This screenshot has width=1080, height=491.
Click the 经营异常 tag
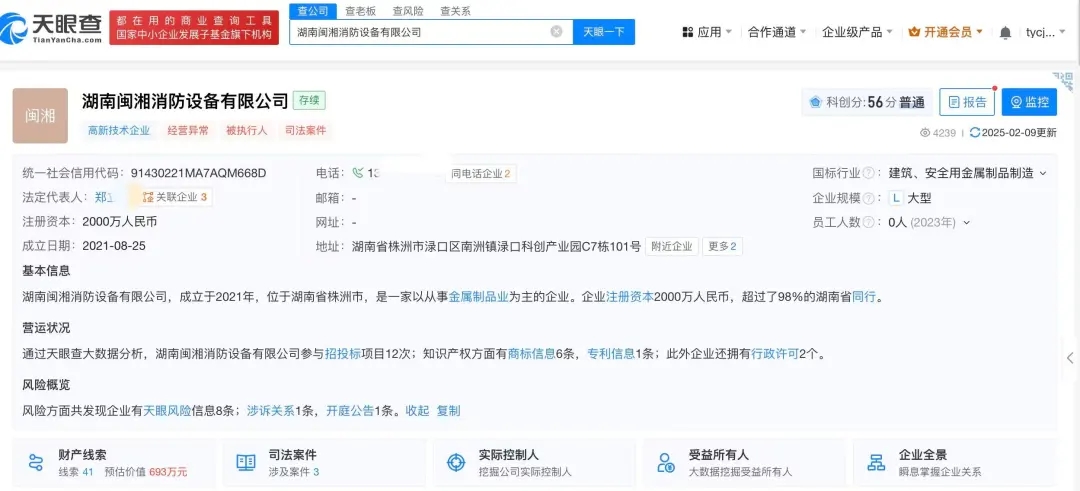click(x=188, y=130)
